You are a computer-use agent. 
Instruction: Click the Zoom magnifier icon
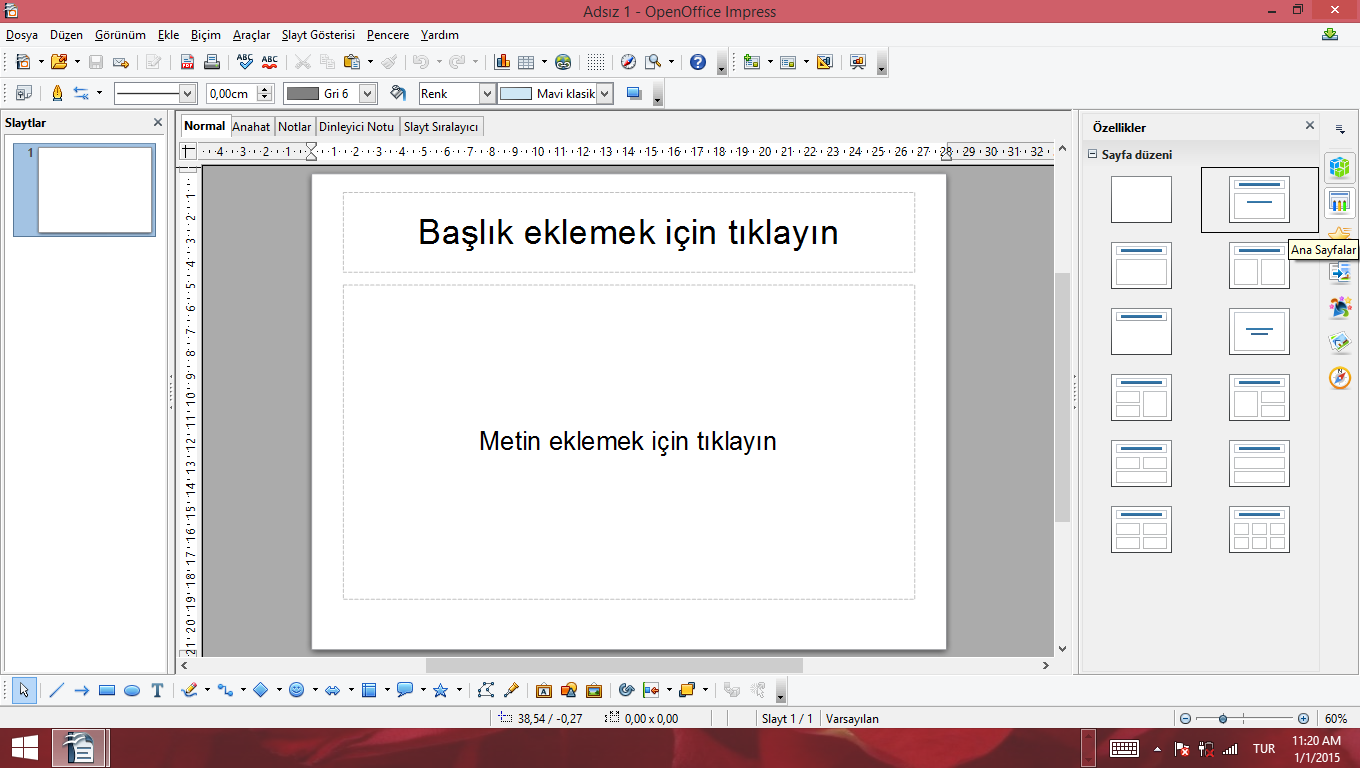pos(653,62)
